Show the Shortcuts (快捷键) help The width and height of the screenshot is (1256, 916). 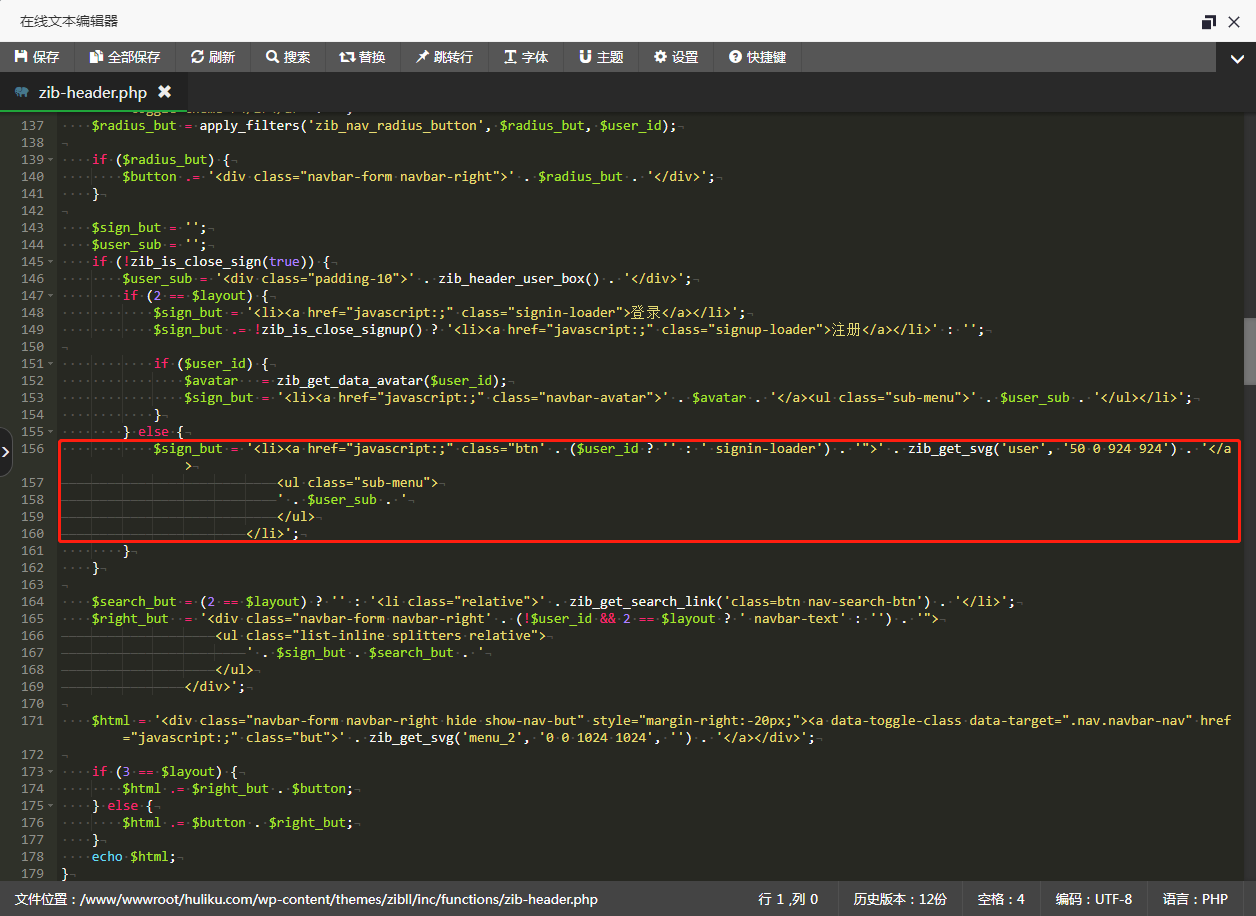(x=757, y=57)
